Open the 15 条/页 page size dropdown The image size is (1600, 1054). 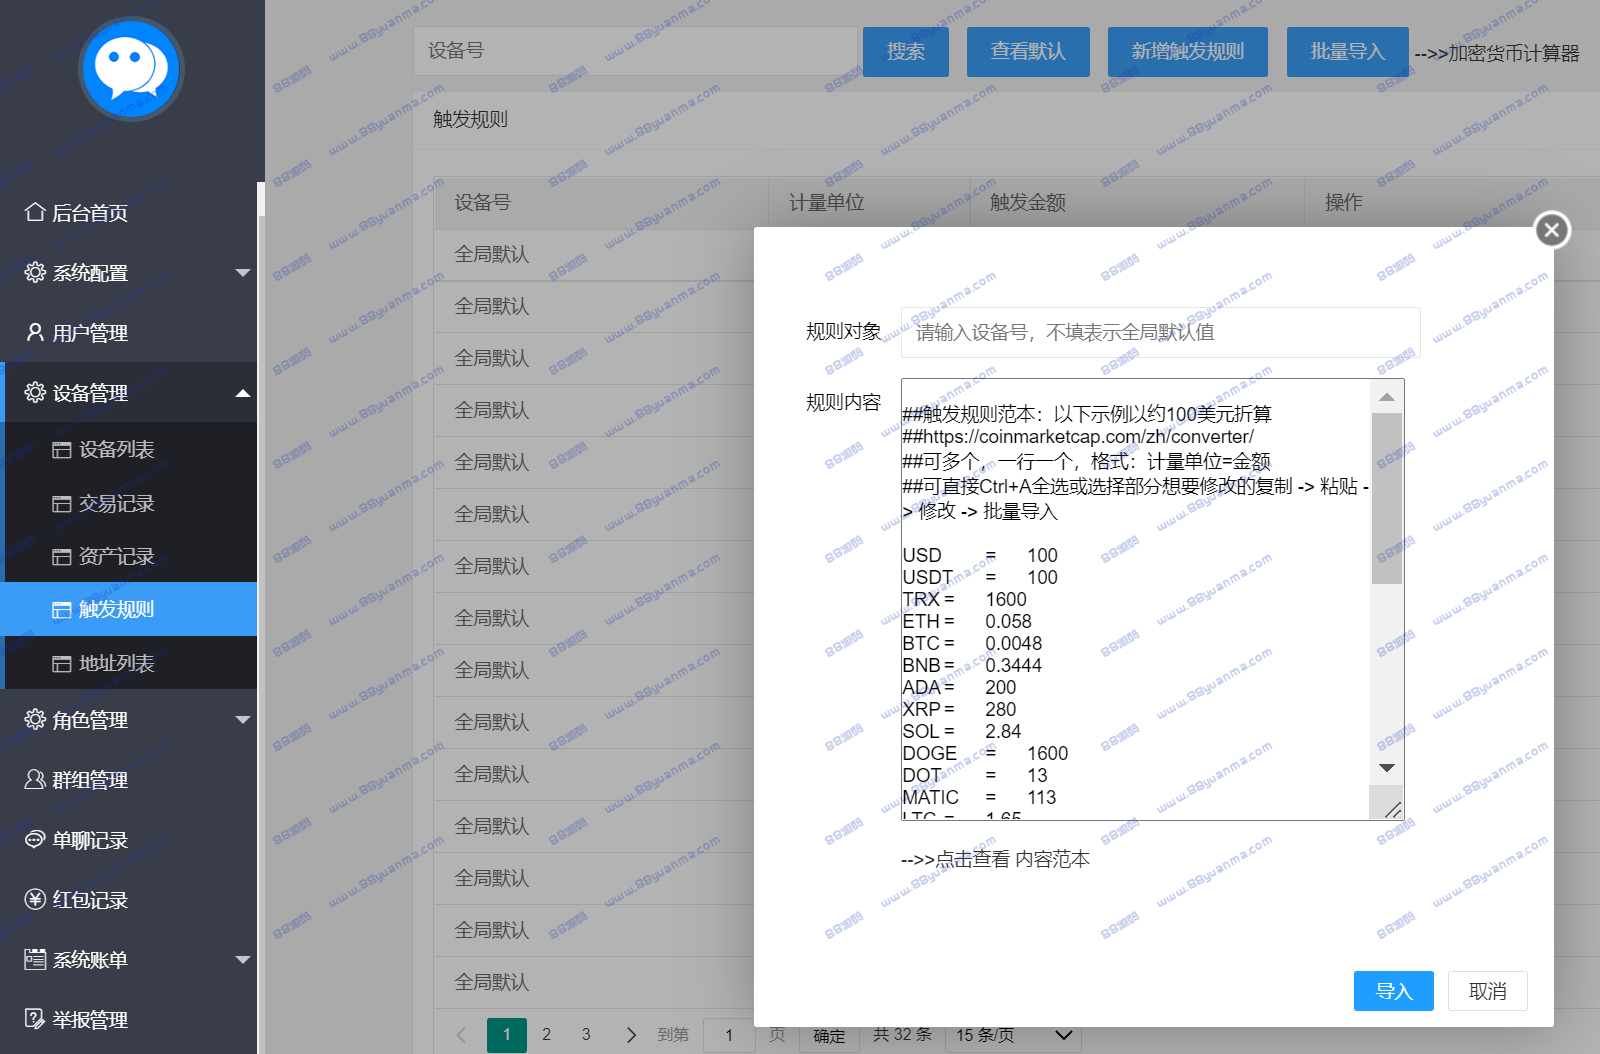coord(1013,1035)
